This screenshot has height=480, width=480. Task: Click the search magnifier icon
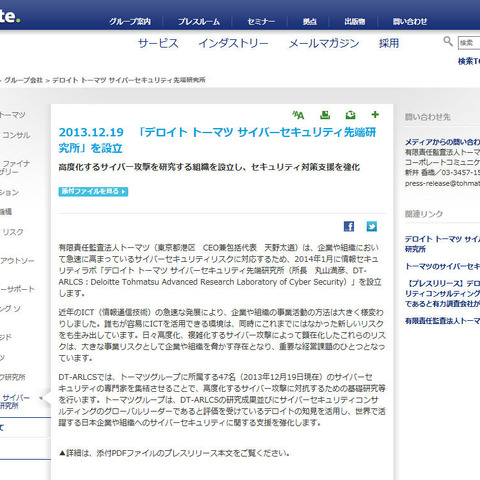pyautogui.click(x=448, y=41)
